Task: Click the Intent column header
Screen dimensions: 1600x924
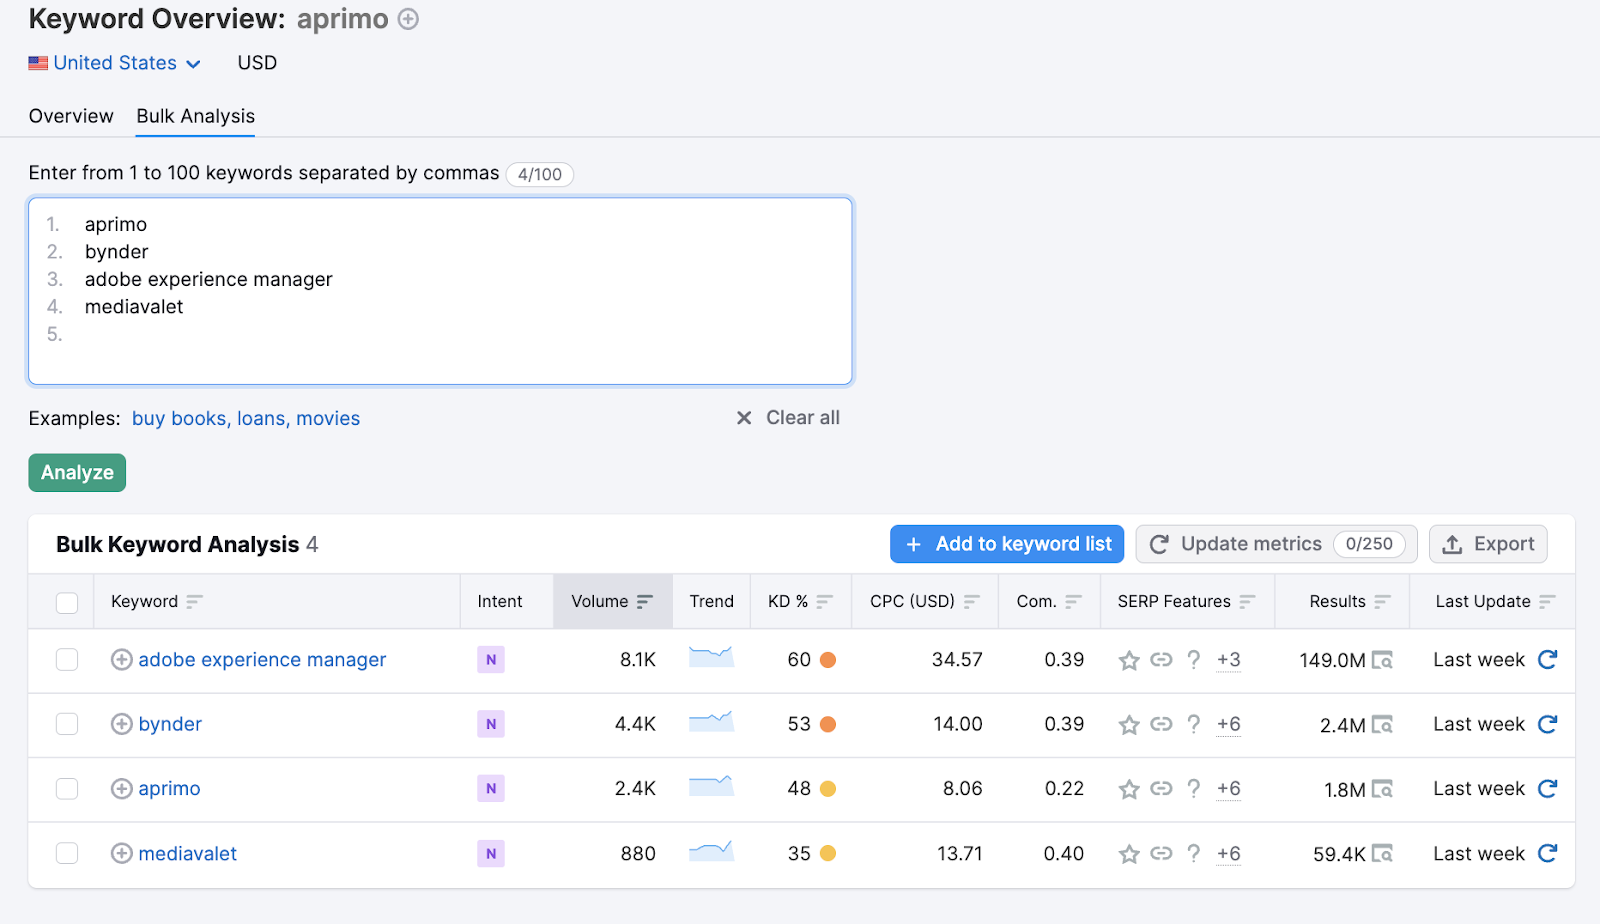Action: pyautogui.click(x=500, y=601)
